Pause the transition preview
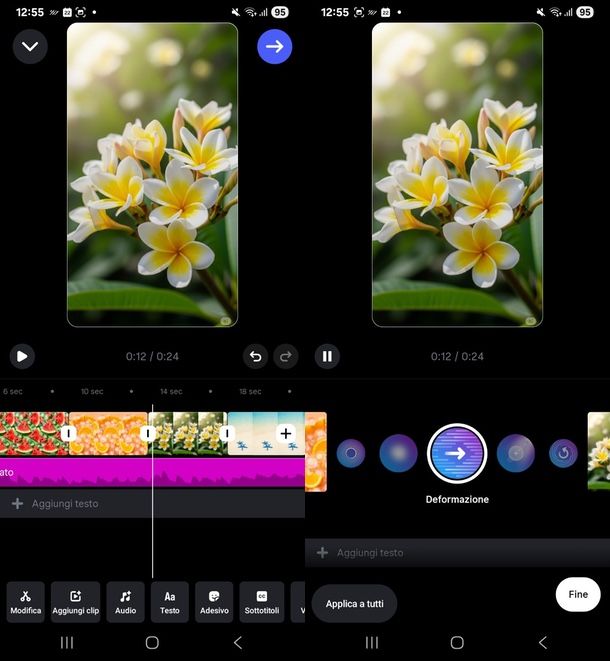The image size is (610, 661). click(327, 356)
